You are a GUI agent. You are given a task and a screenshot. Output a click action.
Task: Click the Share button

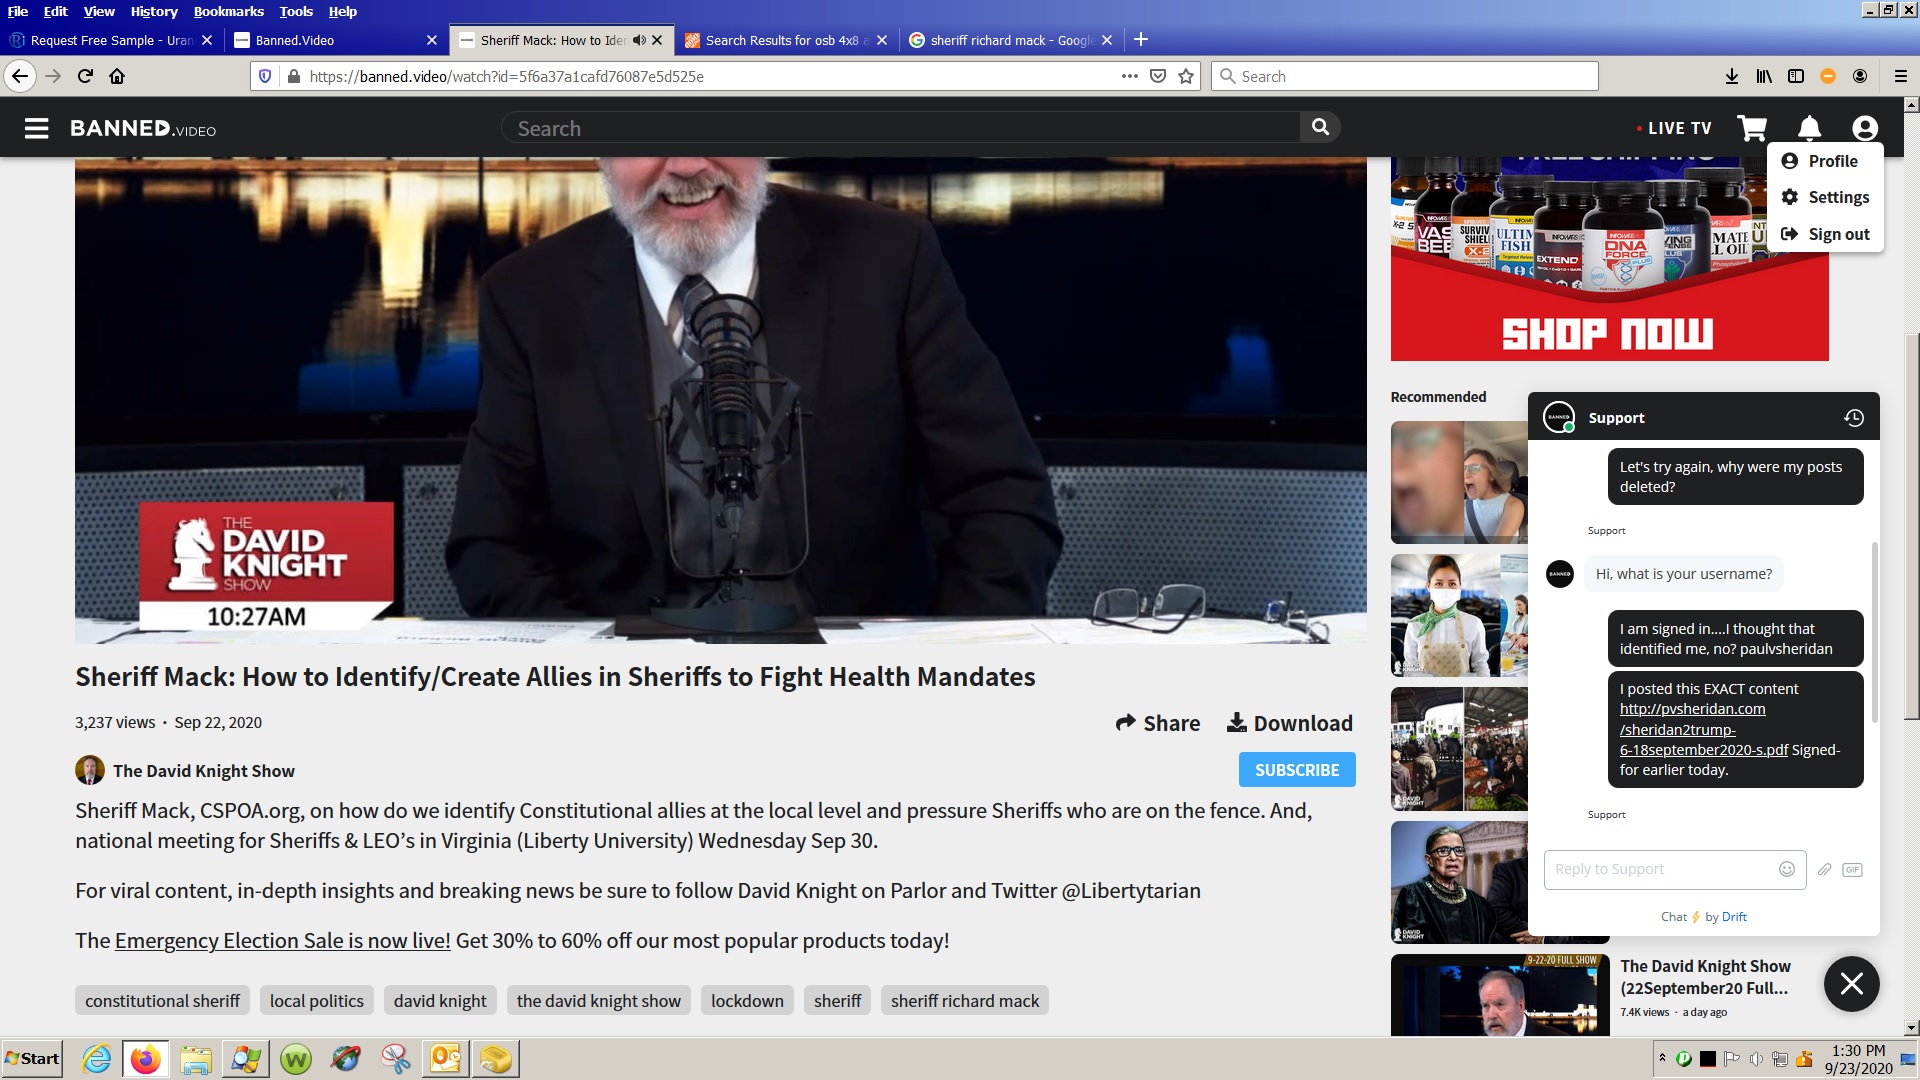click(1158, 723)
